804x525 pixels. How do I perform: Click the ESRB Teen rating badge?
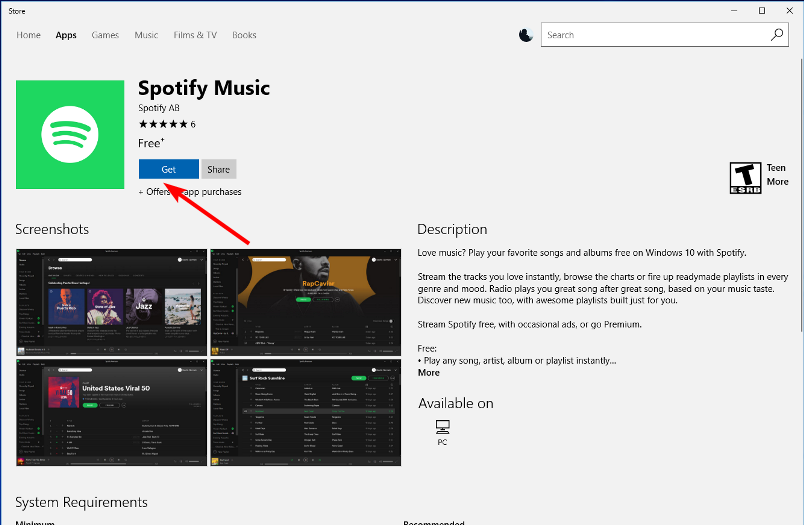coord(745,178)
